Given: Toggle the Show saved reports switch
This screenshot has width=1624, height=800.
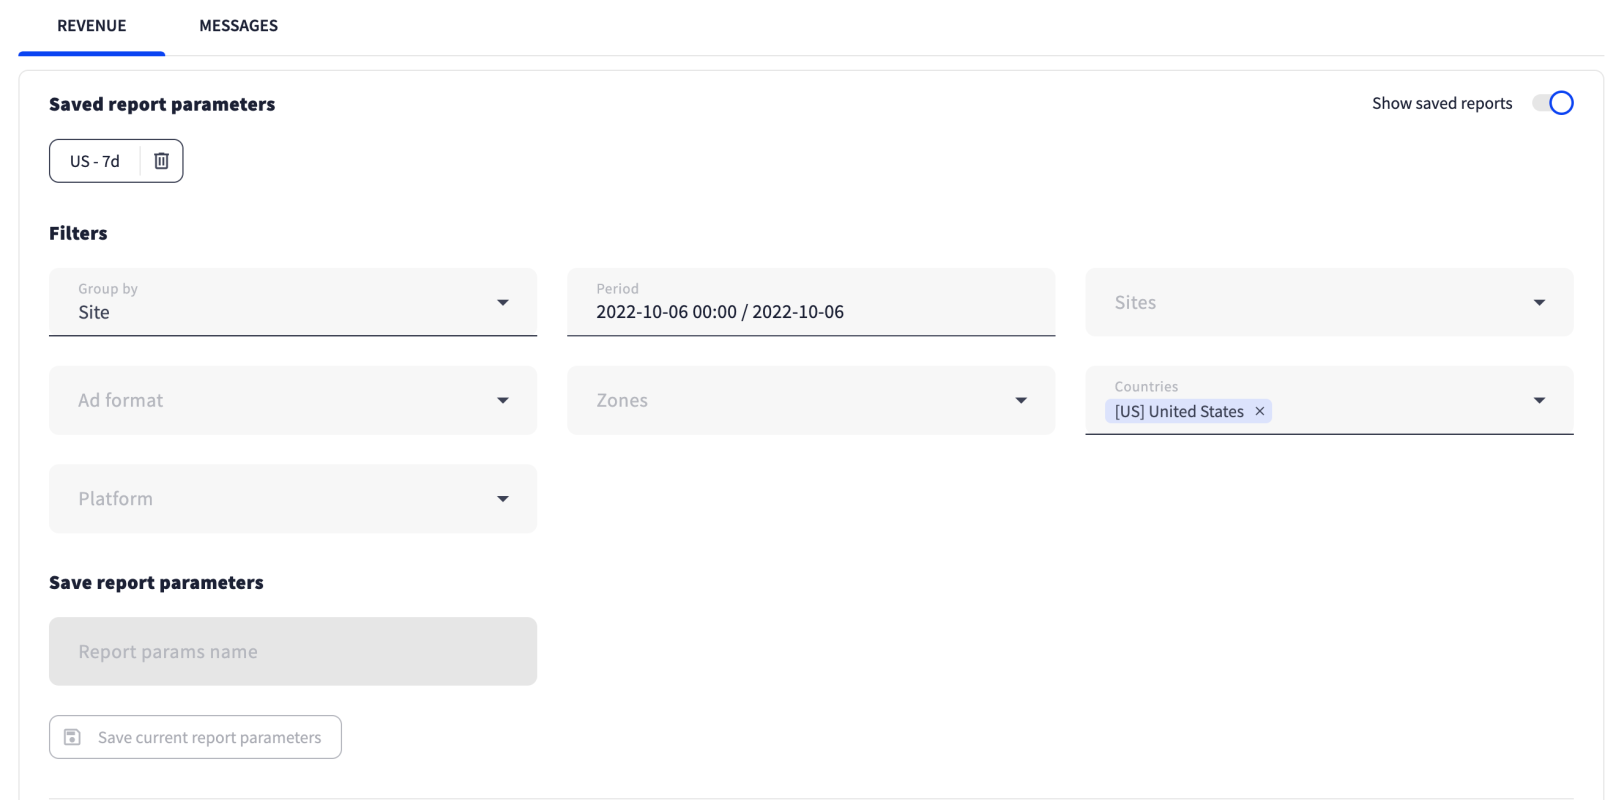Looking at the screenshot, I should pos(1553,103).
